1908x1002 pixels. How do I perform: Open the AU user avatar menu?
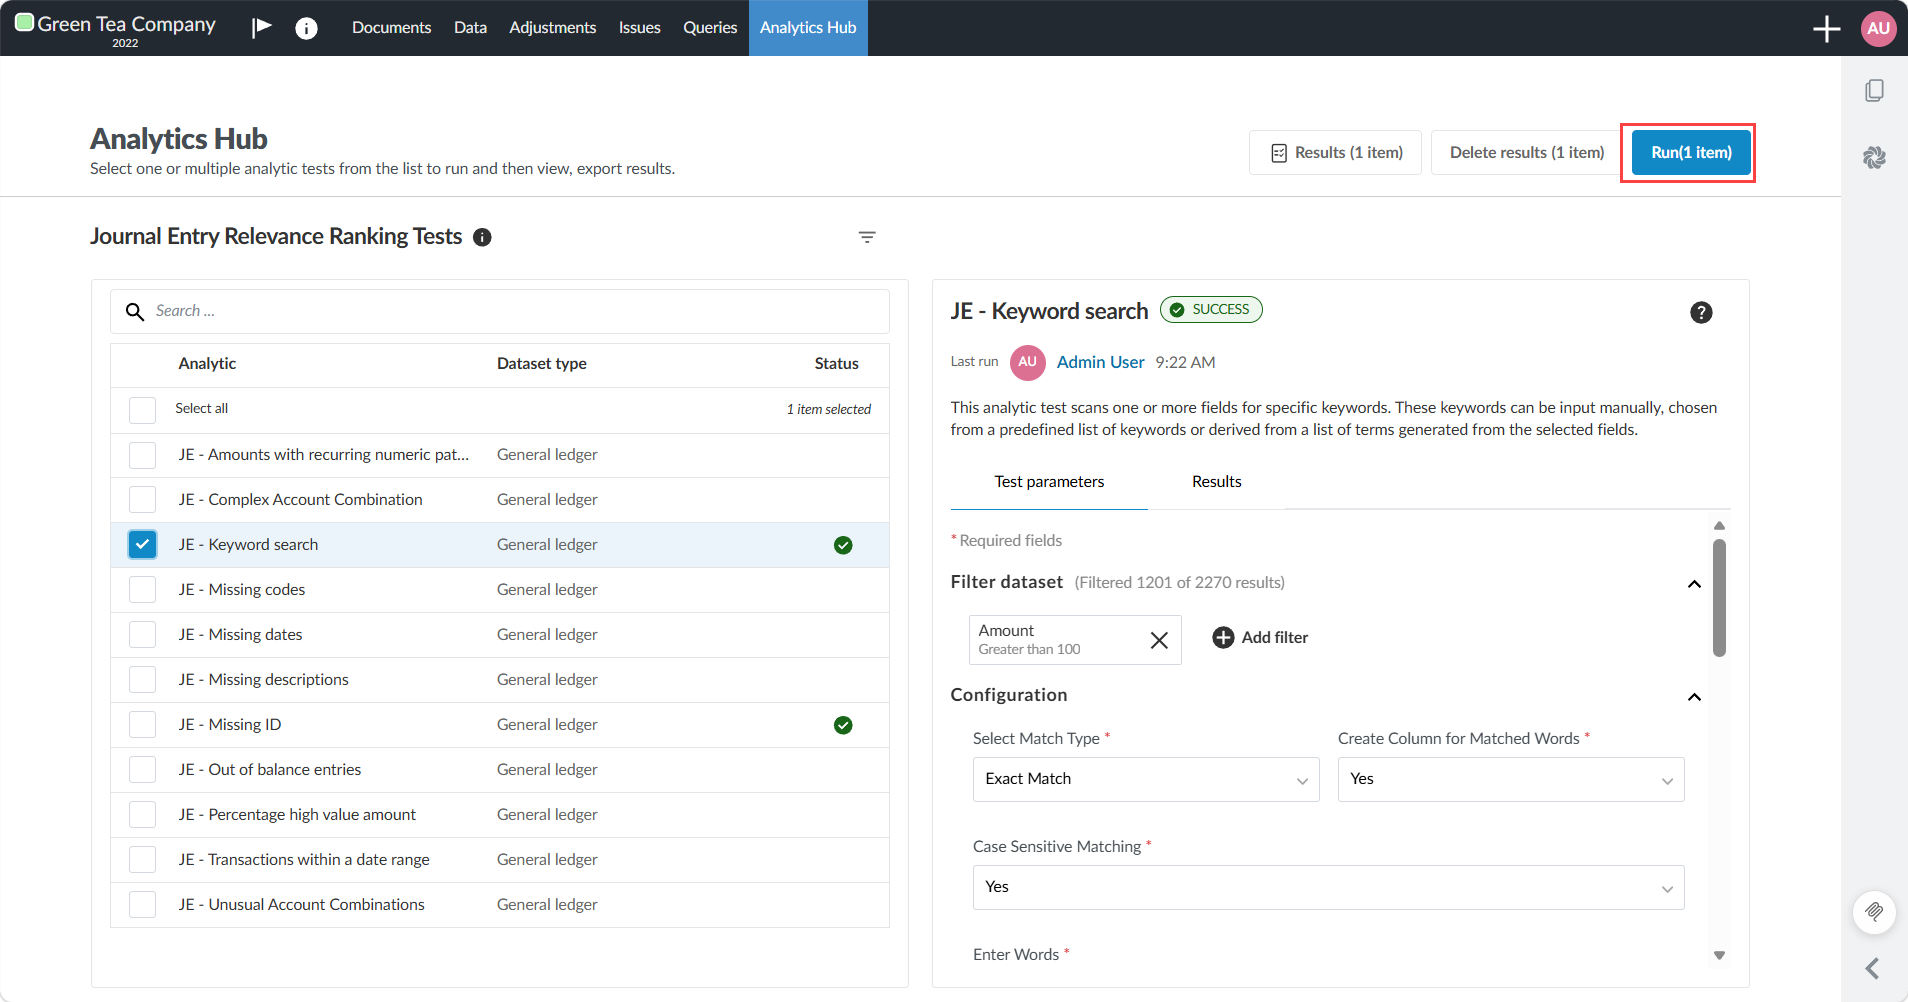coord(1878,28)
